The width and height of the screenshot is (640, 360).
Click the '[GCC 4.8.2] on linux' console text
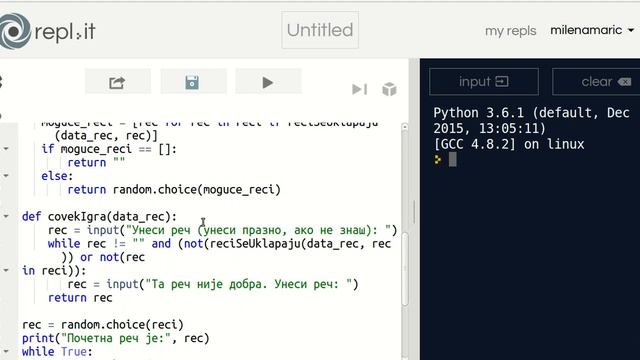(509, 144)
